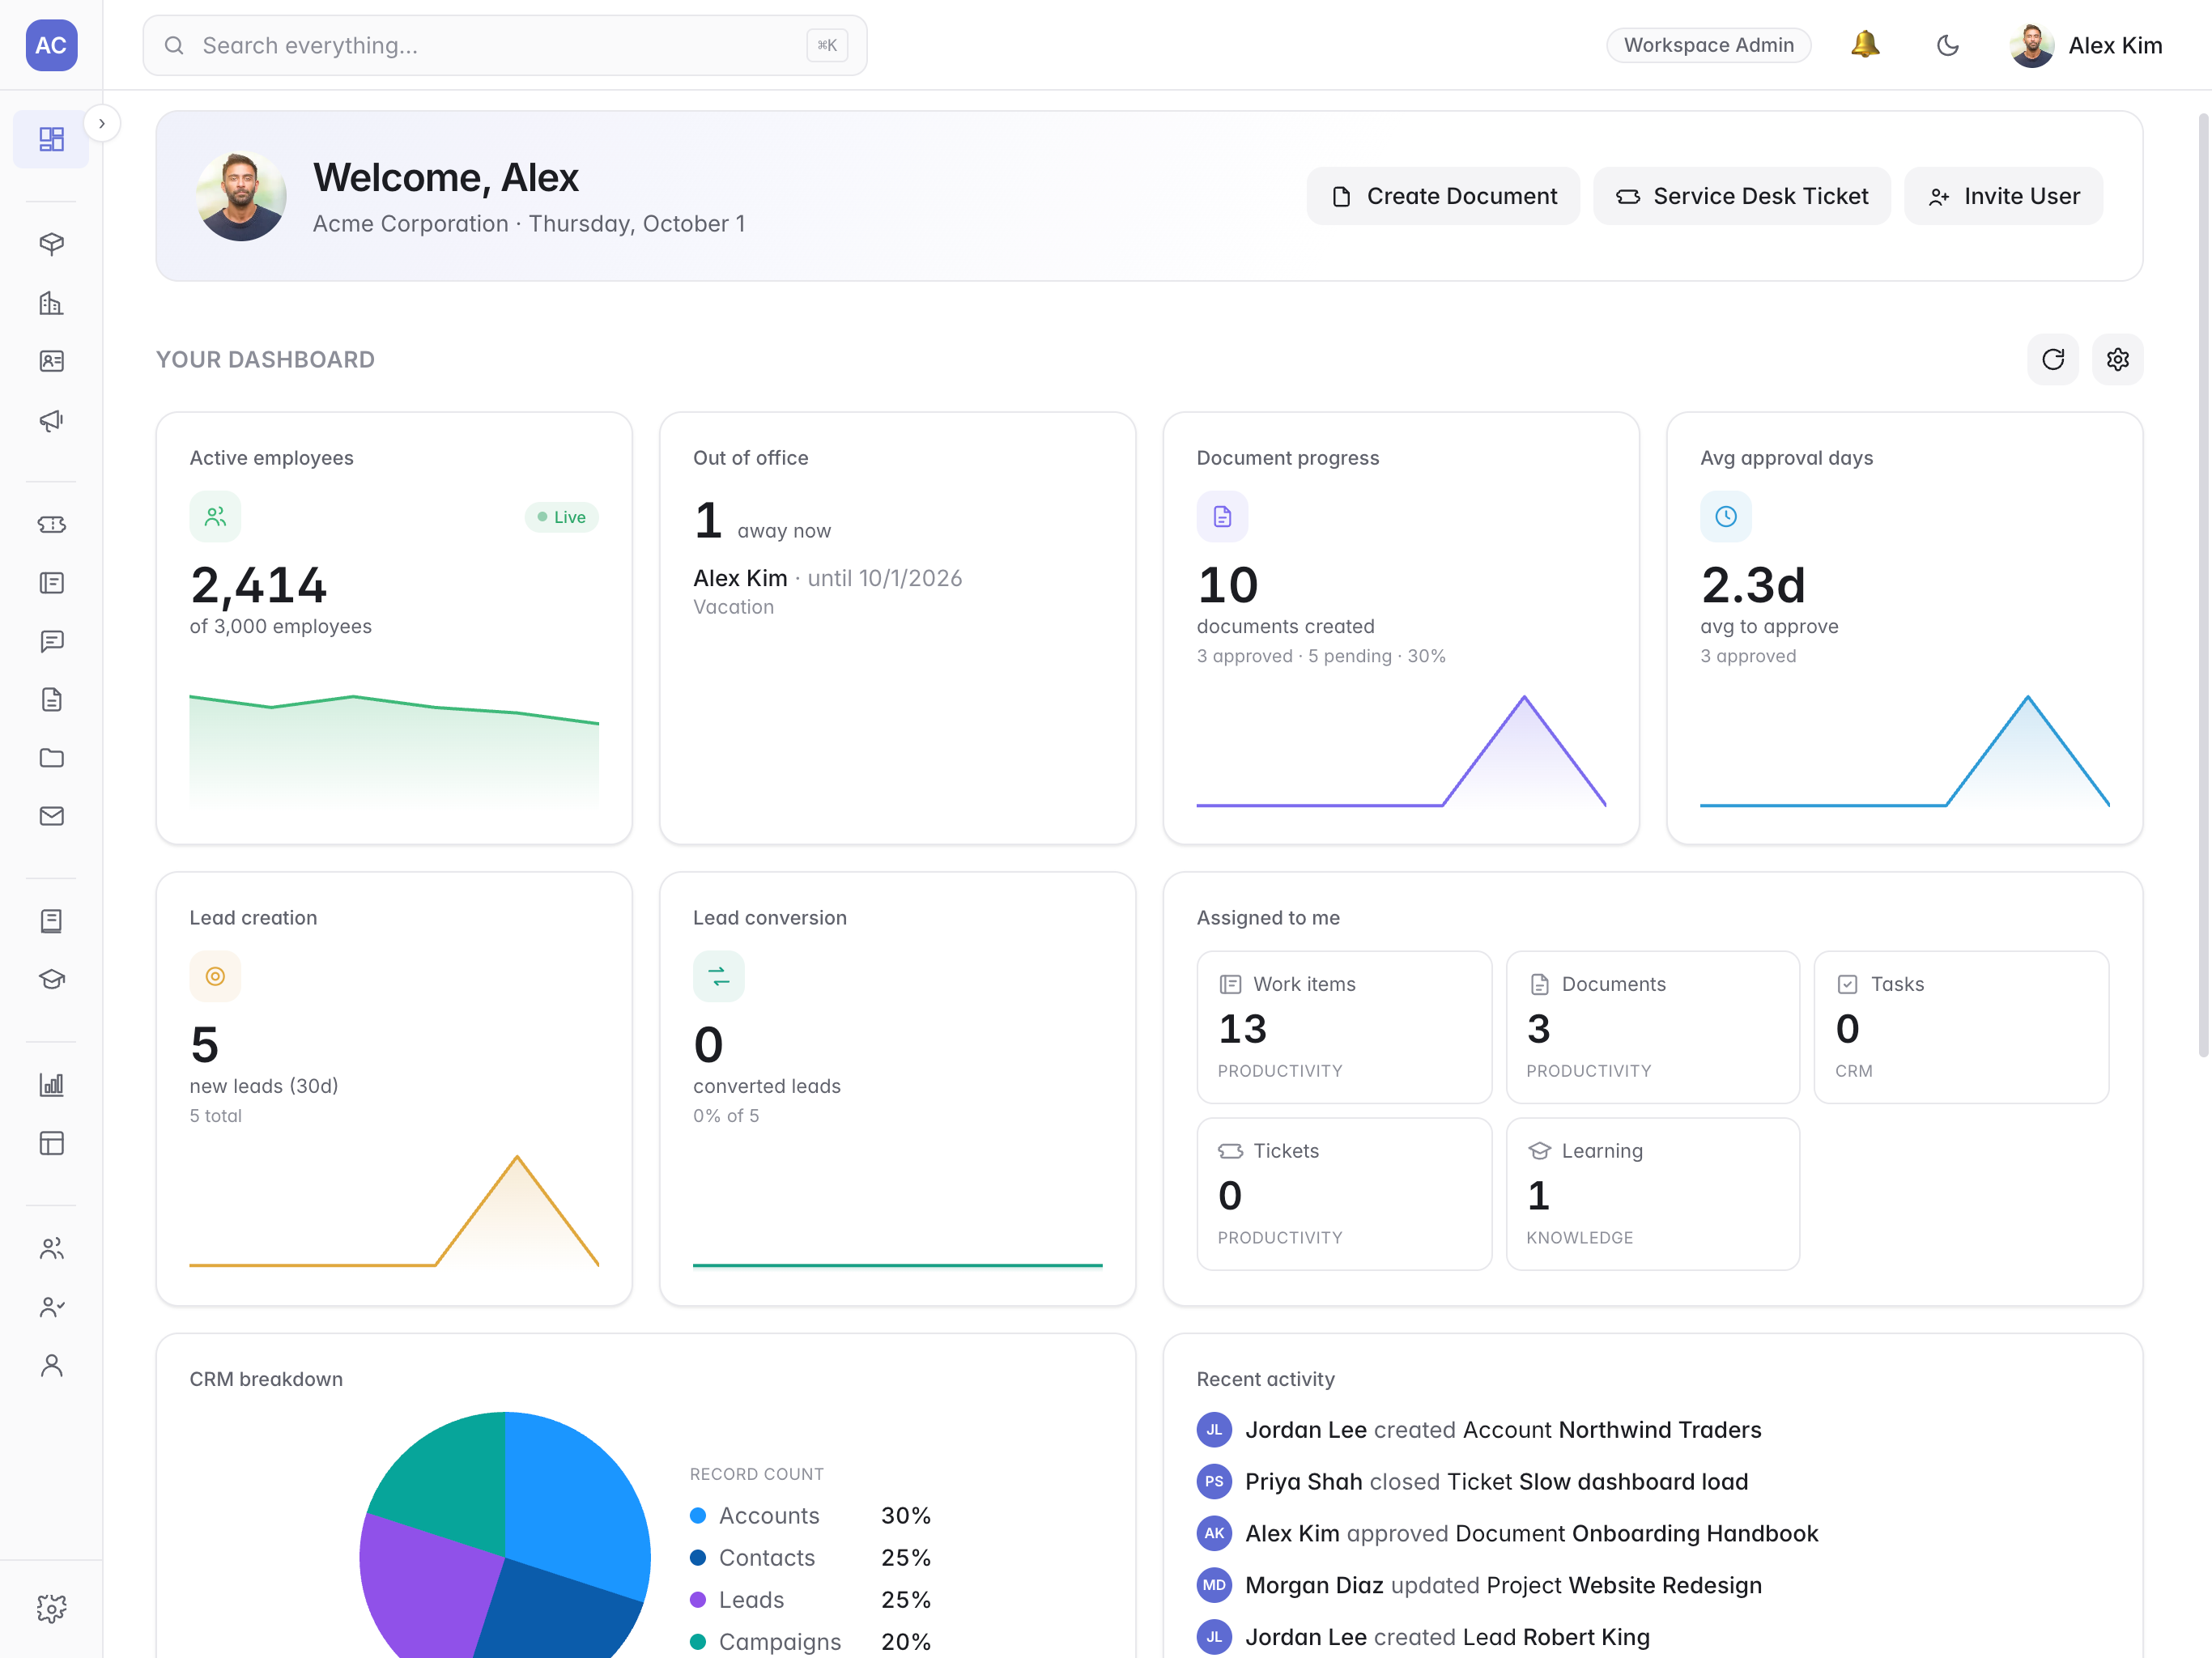Open the settings gear at sidebar bottom
The height and width of the screenshot is (1658, 2212).
coord(51,1608)
